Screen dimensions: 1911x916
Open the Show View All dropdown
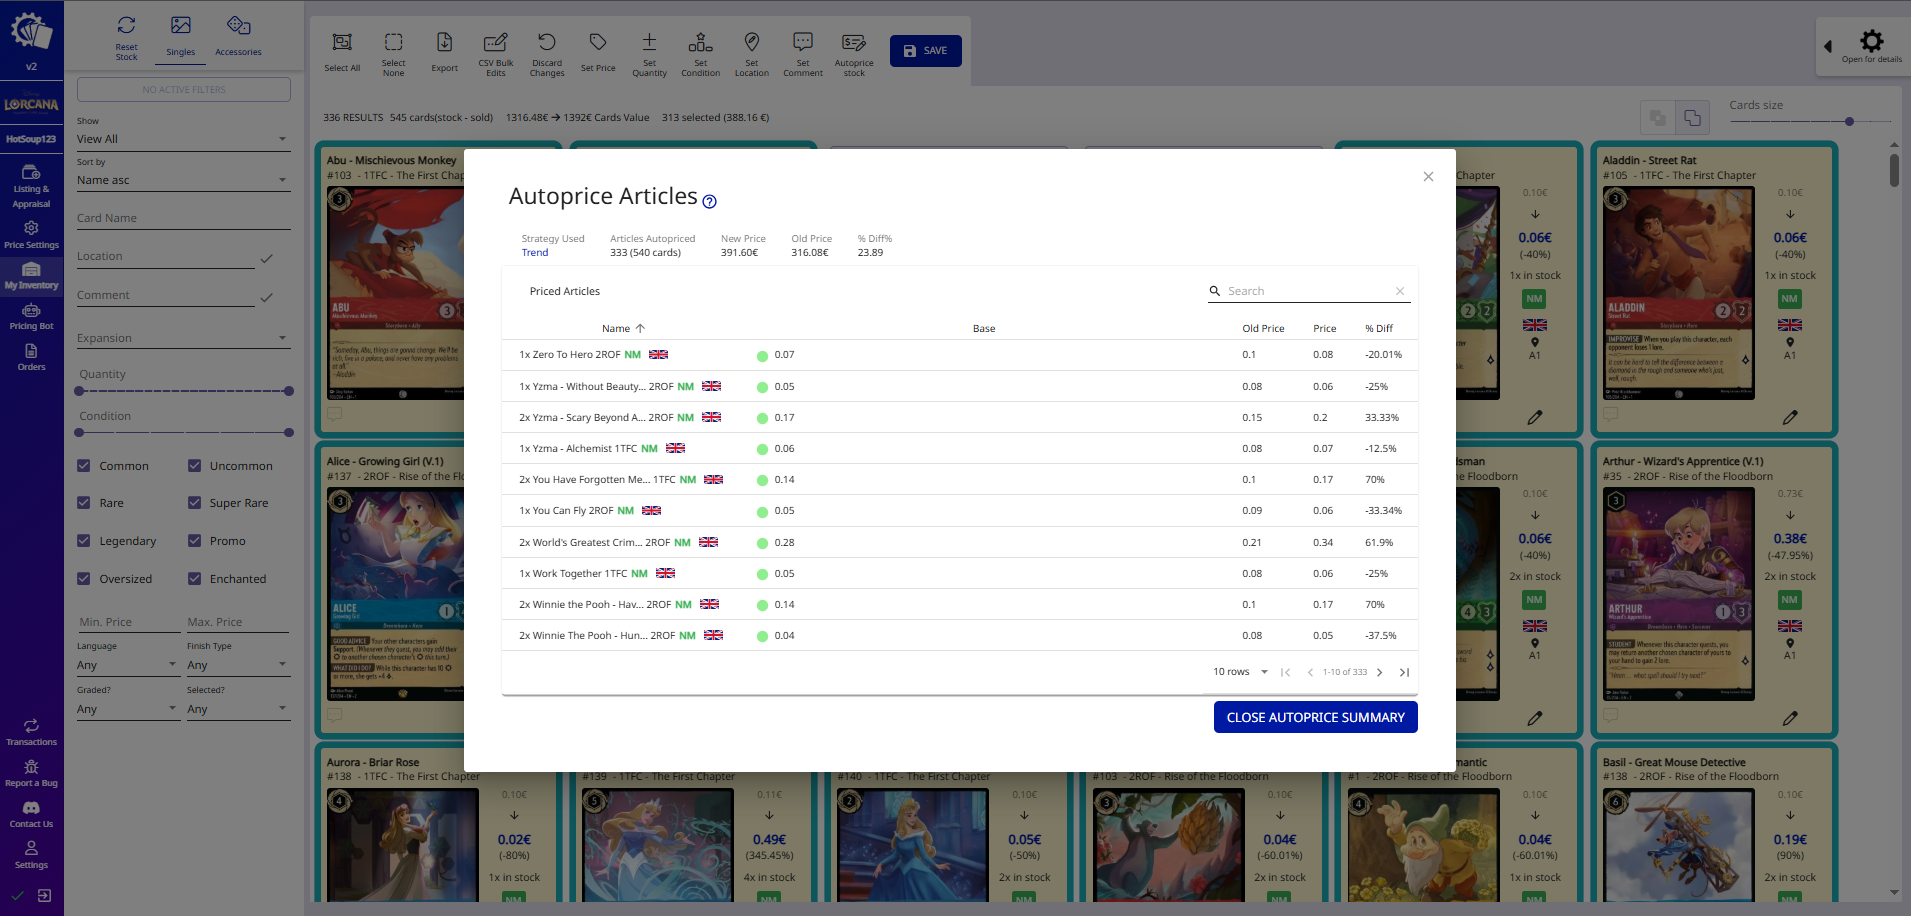[184, 139]
